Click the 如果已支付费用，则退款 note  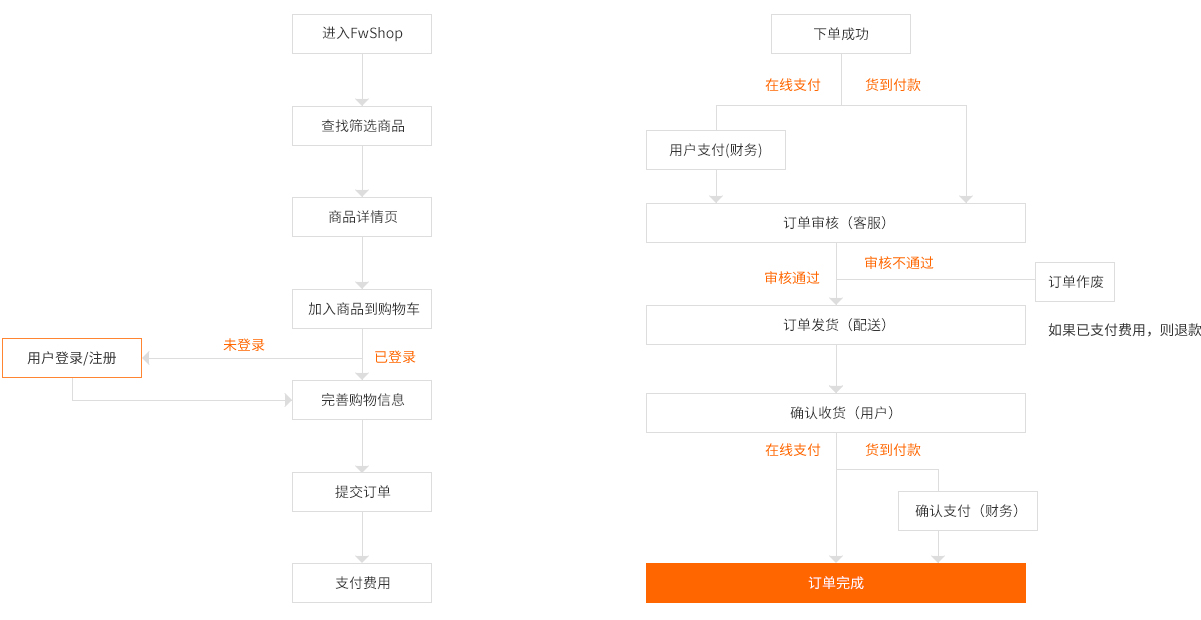1124,330
